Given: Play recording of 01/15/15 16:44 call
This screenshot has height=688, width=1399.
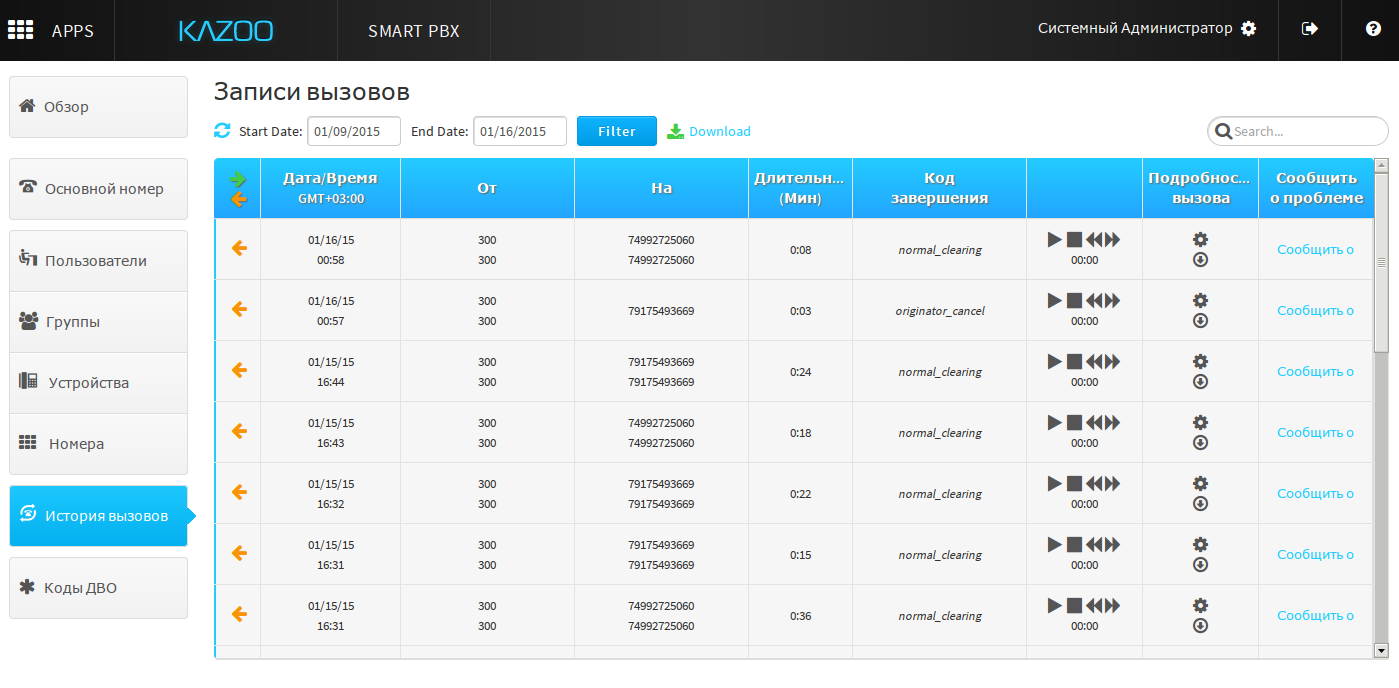Looking at the screenshot, I should pyautogui.click(x=1054, y=362).
